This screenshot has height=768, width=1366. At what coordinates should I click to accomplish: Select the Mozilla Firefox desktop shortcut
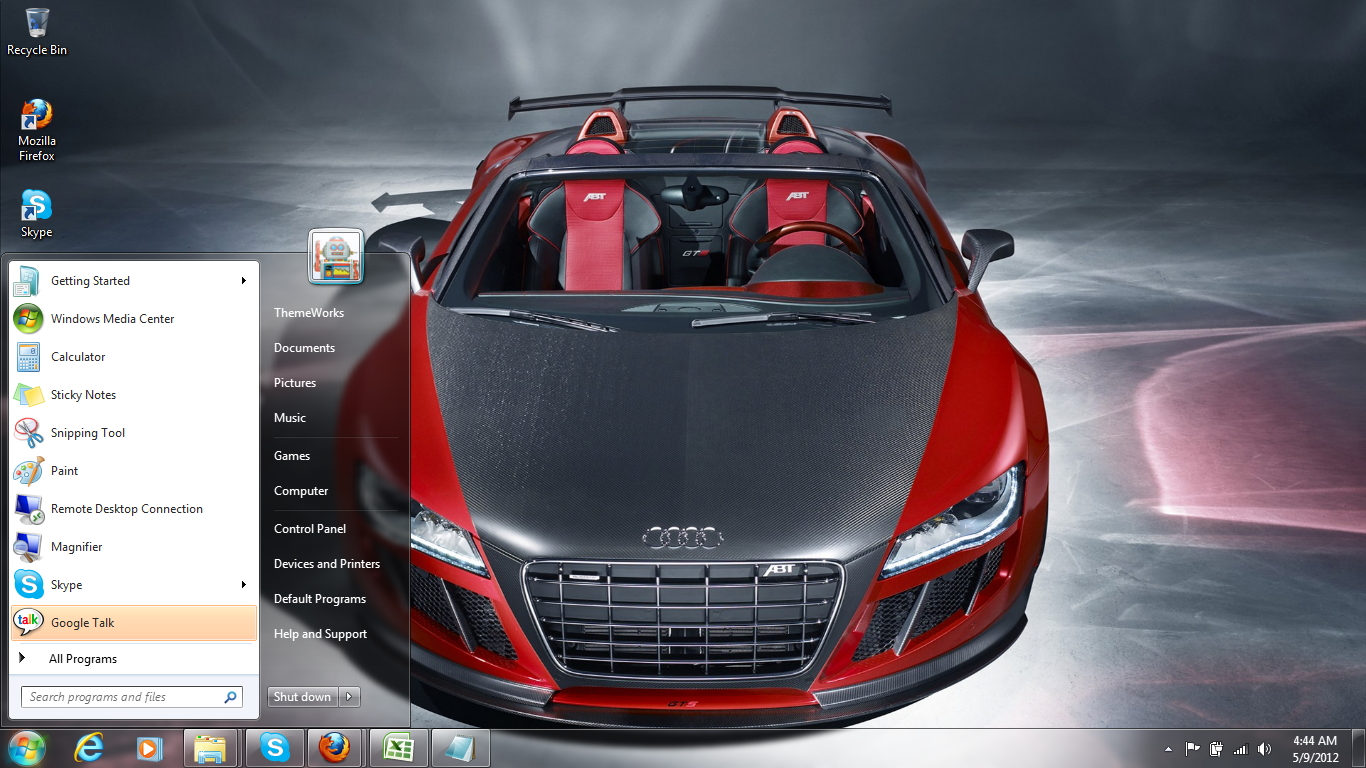[x=37, y=129]
